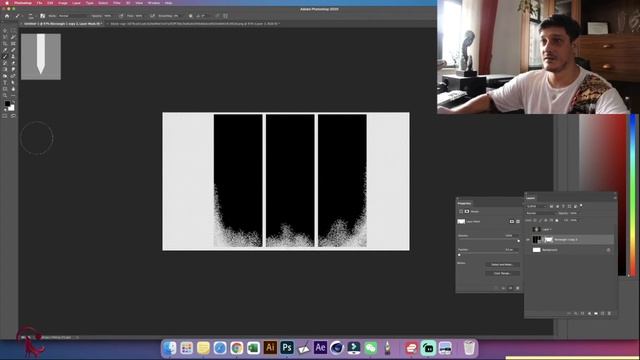Toggle pressure for opacity button
640x360 pixels.
121,16
